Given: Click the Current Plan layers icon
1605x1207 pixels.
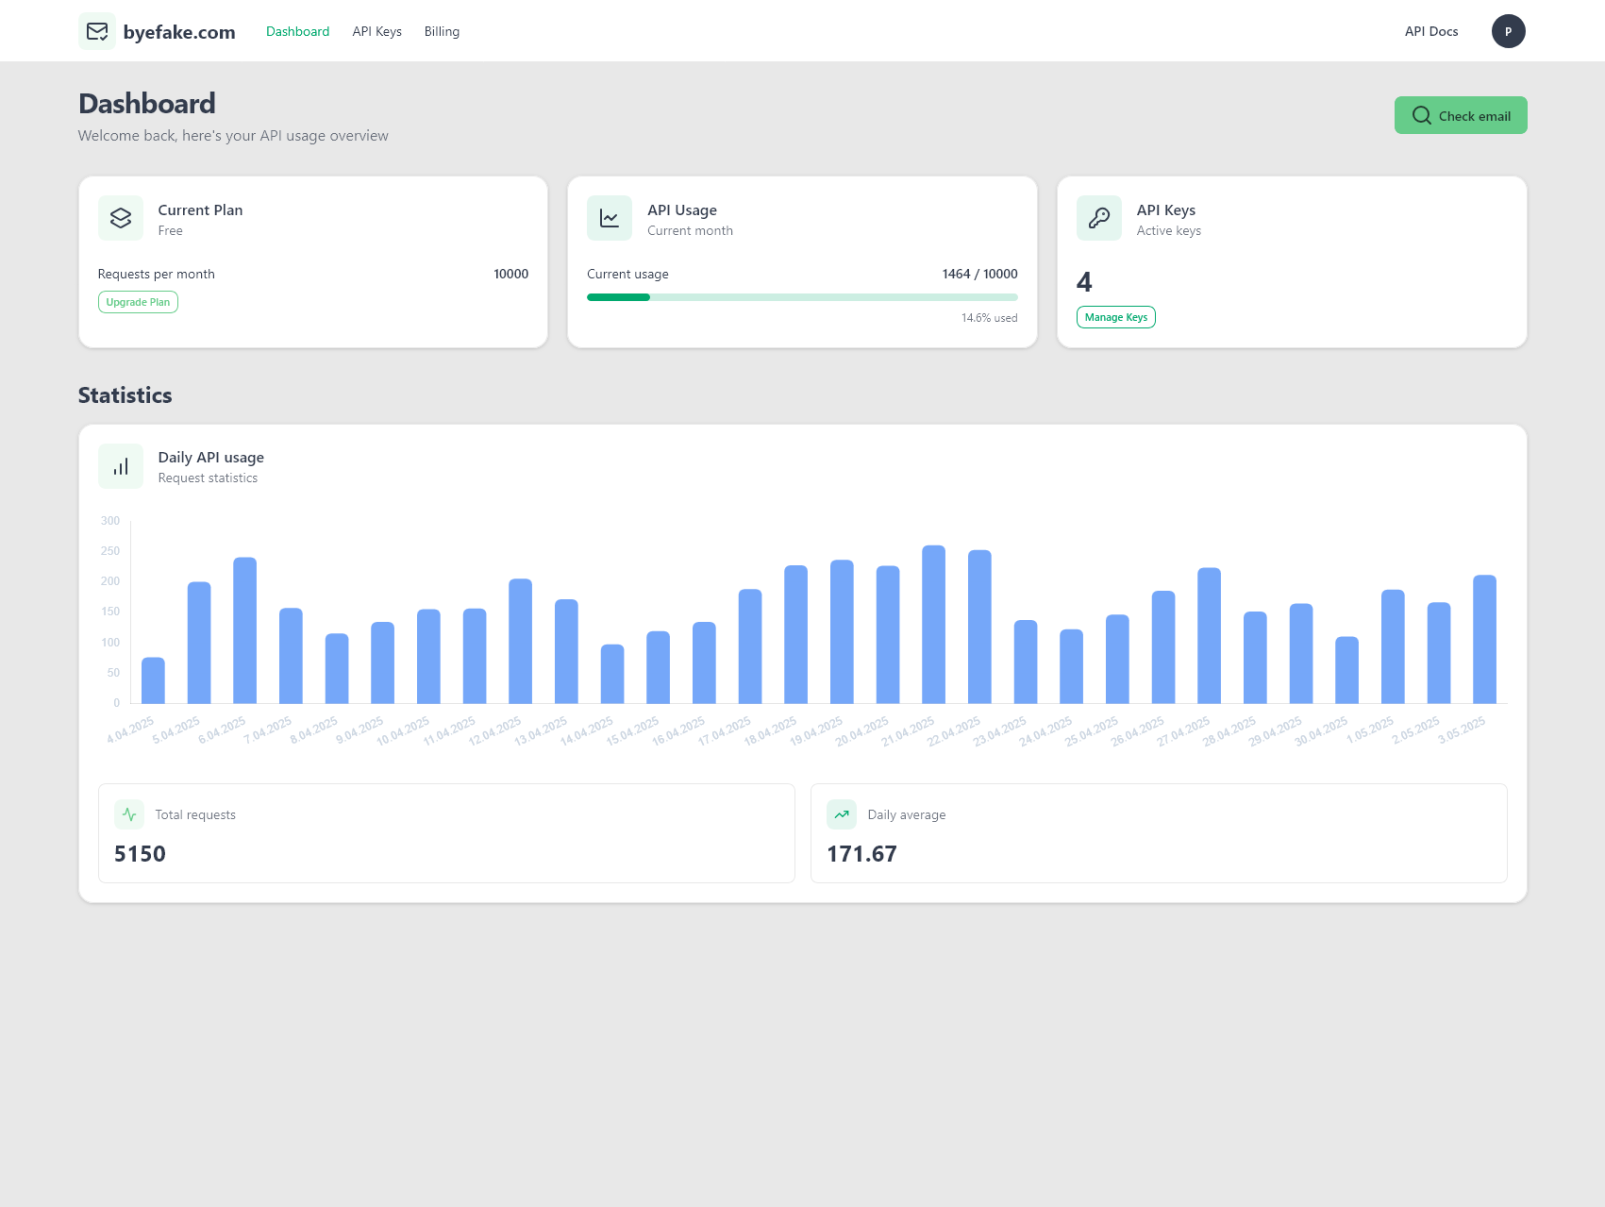Looking at the screenshot, I should coord(121,218).
